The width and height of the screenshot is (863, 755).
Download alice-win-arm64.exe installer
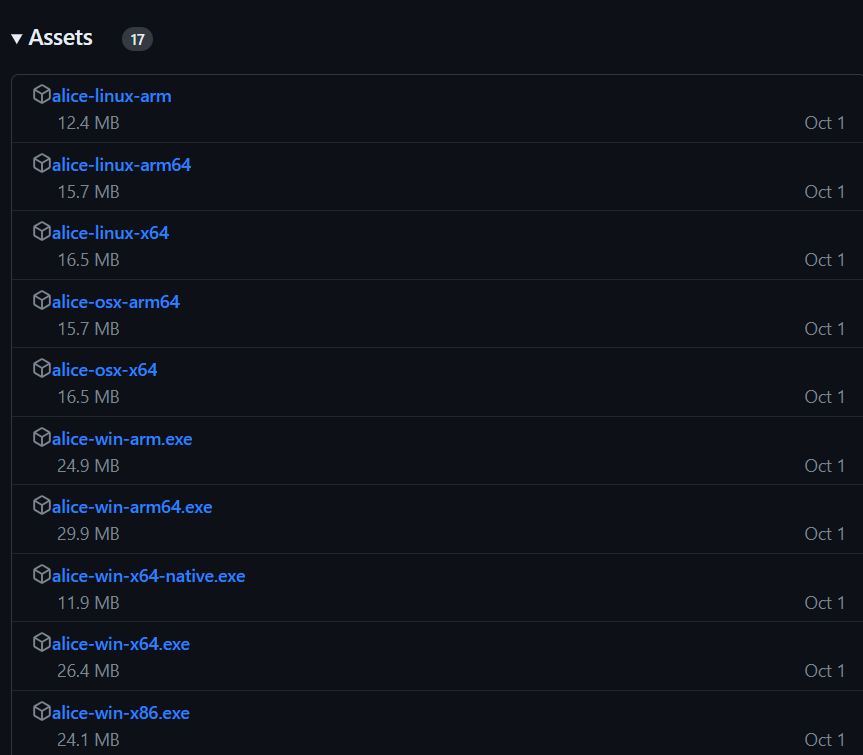[132, 507]
